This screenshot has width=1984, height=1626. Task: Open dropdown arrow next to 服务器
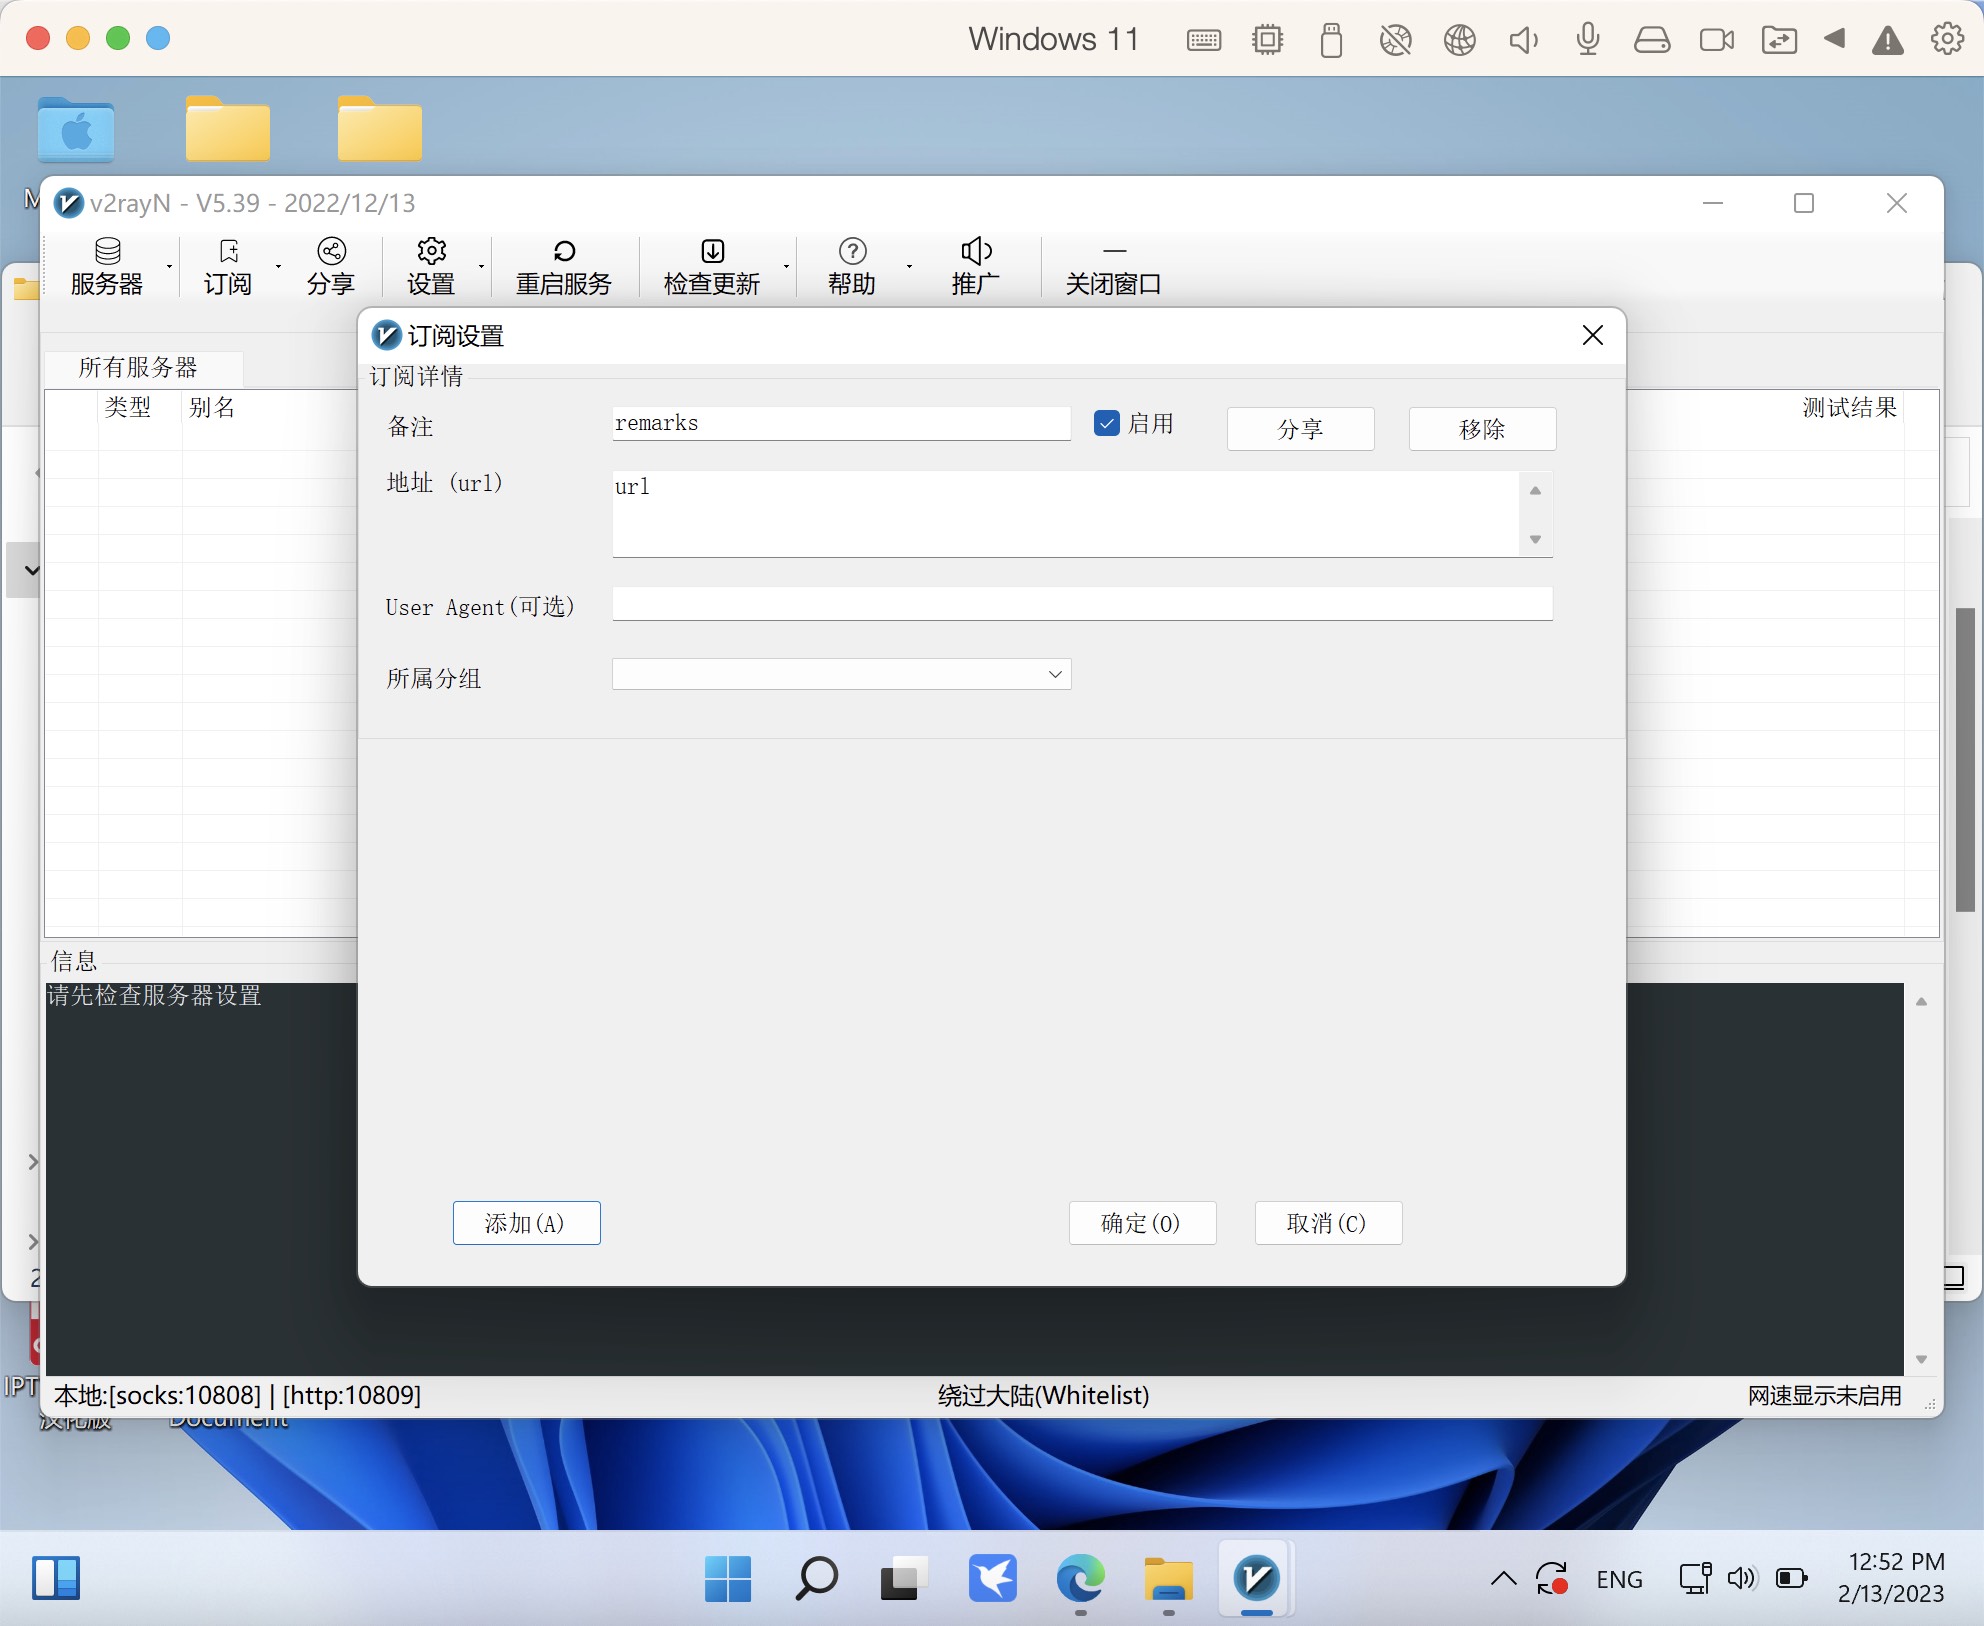(169, 267)
